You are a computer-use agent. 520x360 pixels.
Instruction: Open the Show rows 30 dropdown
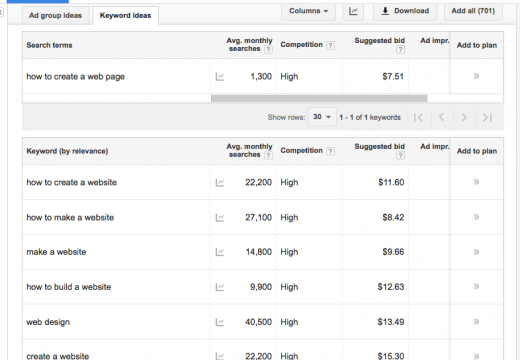pyautogui.click(x=322, y=117)
